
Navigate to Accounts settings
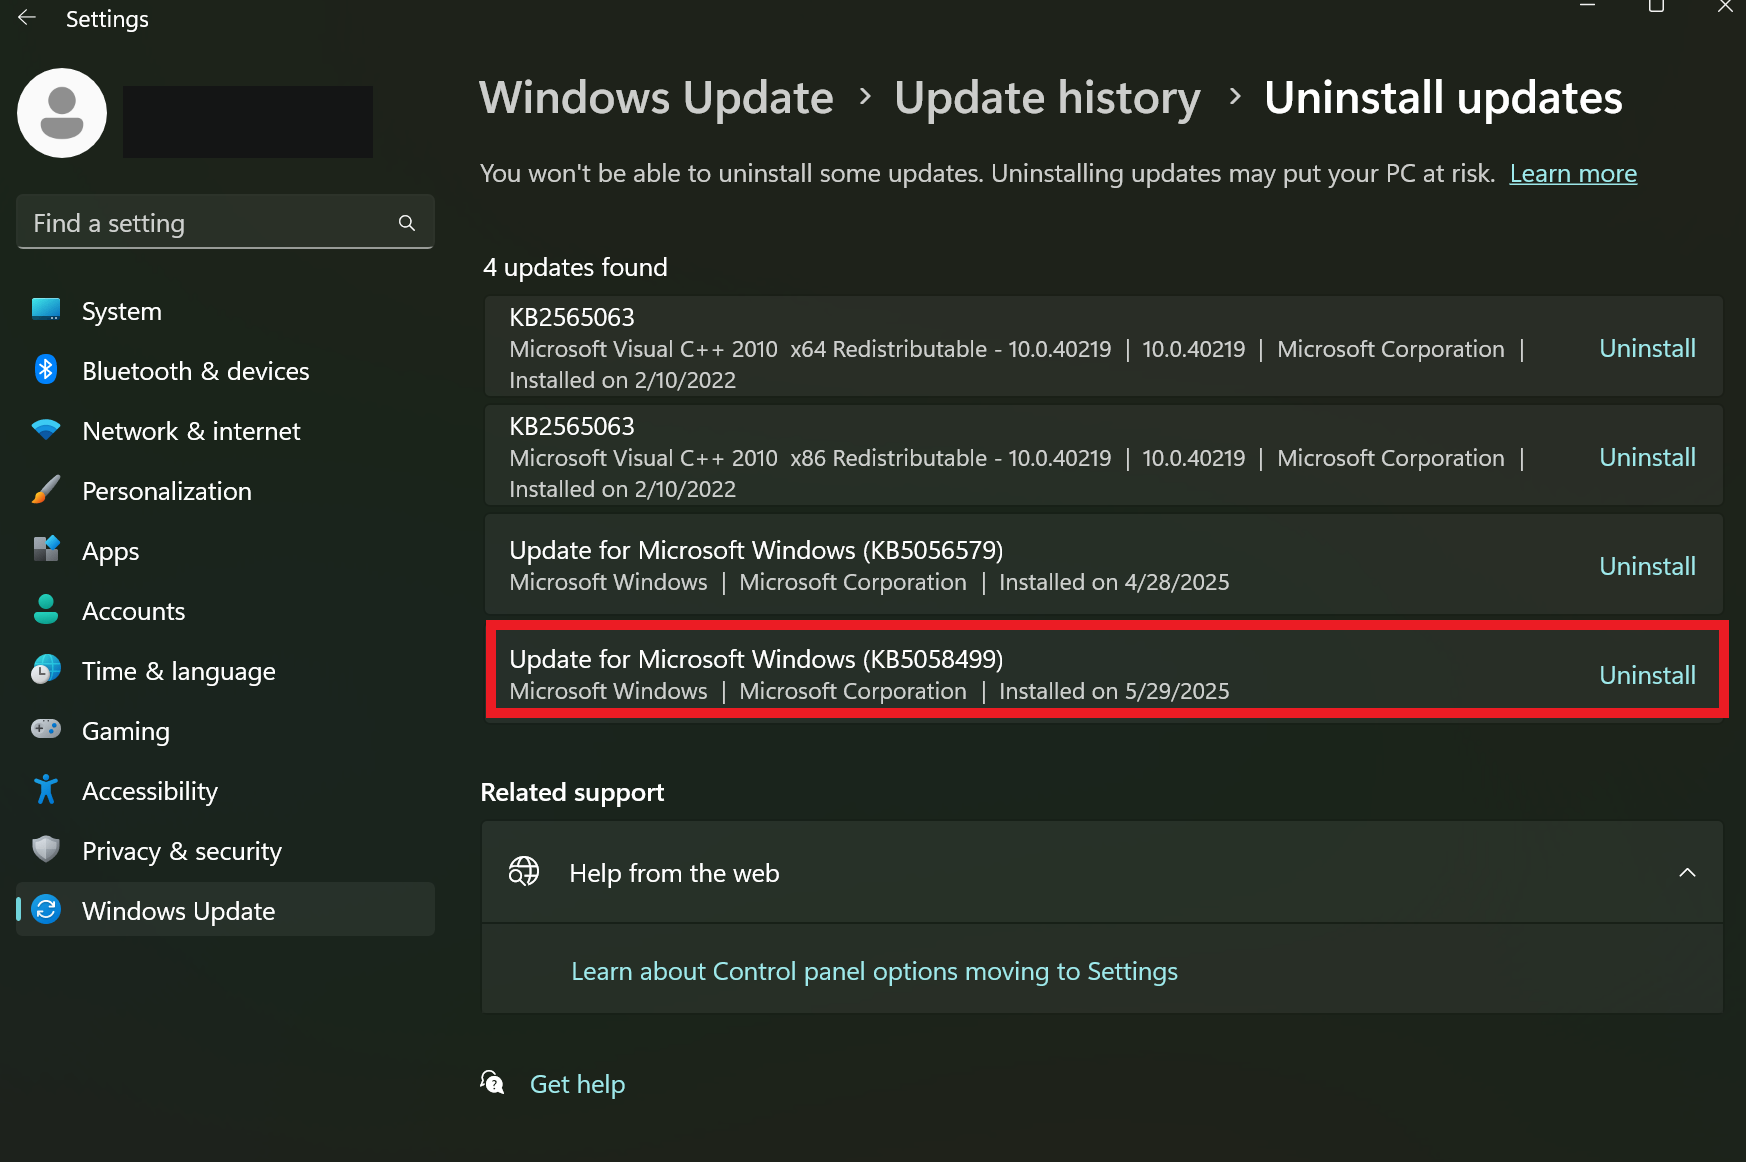[133, 611]
